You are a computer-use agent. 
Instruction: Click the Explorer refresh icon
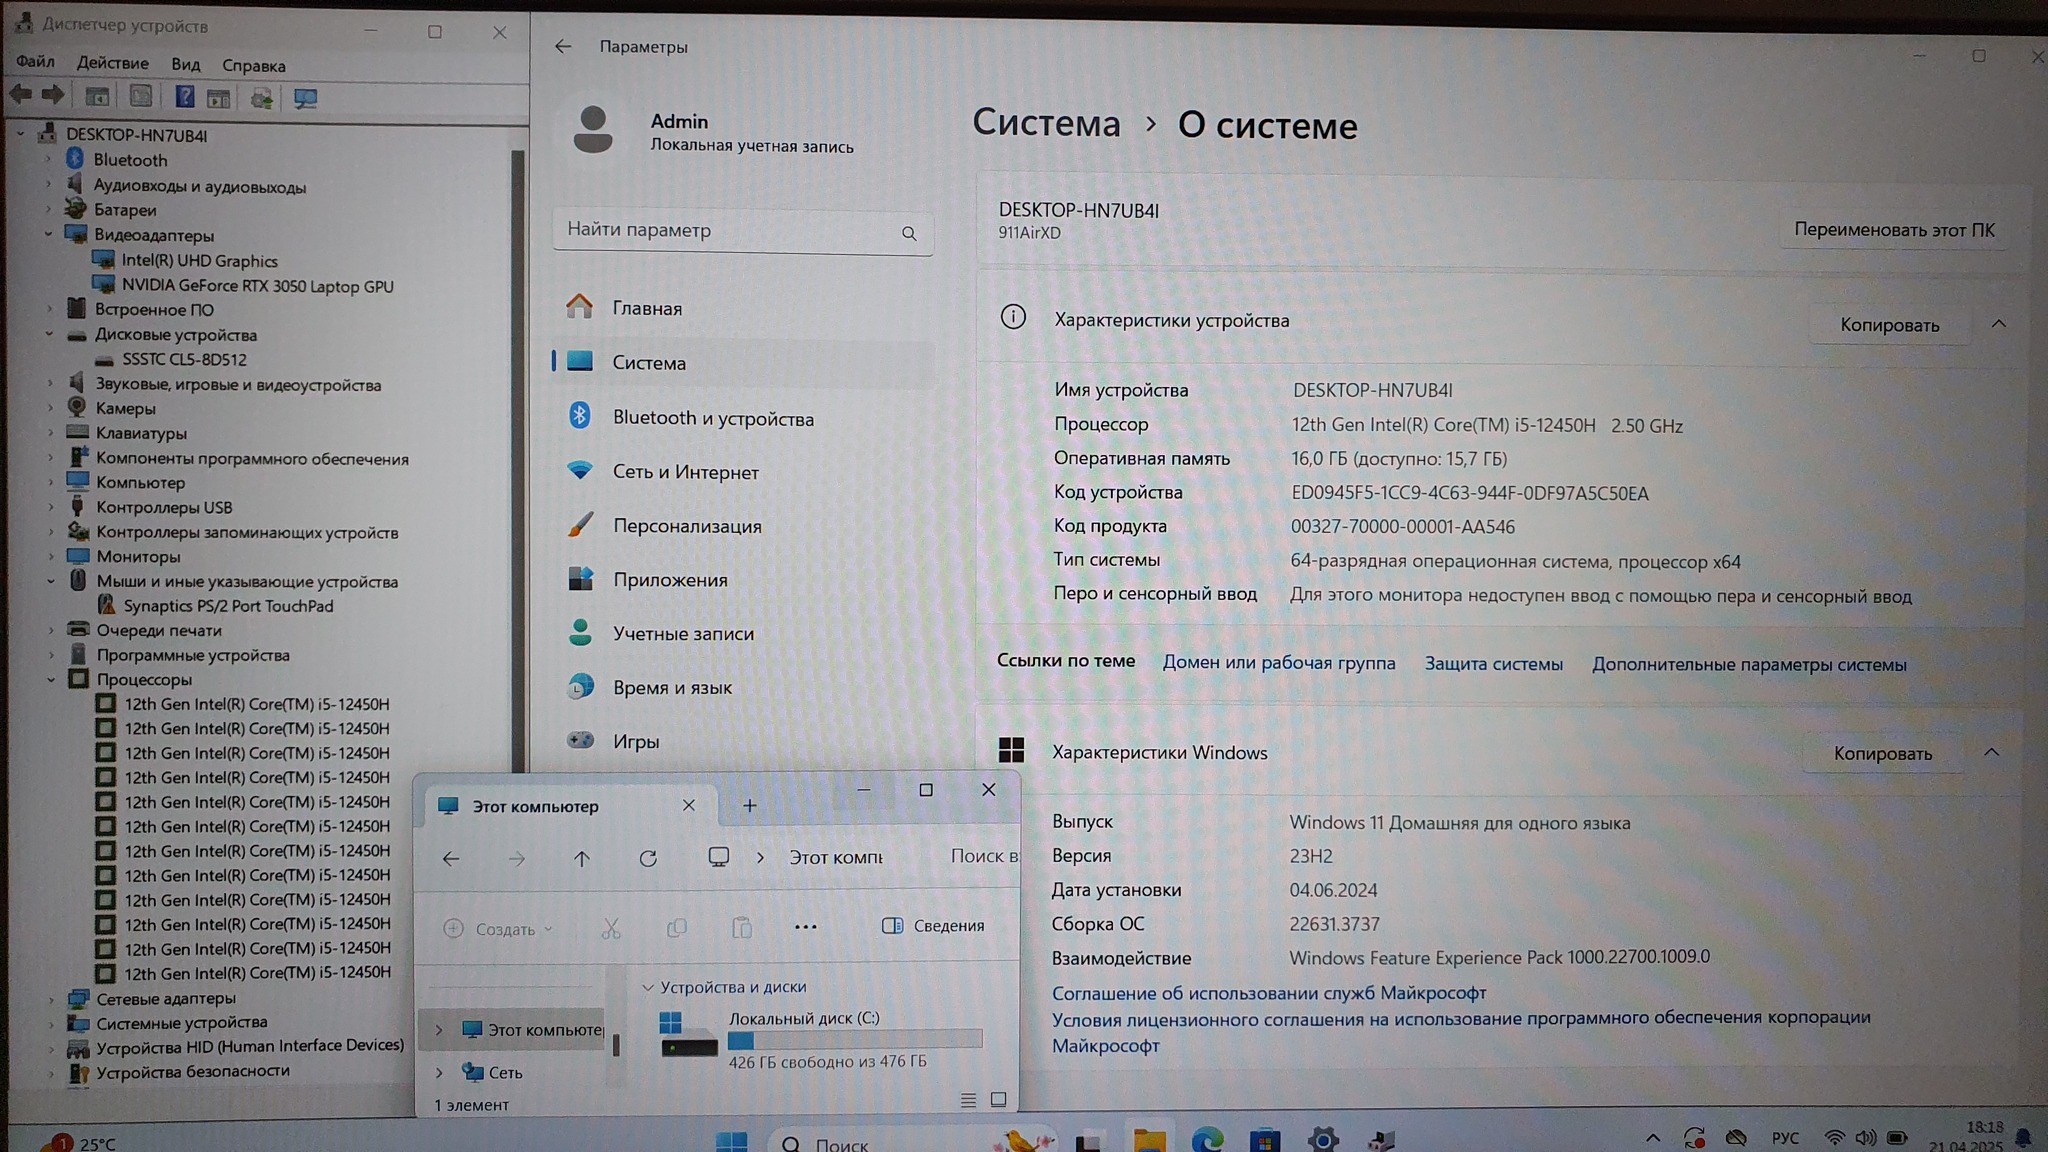tap(648, 858)
